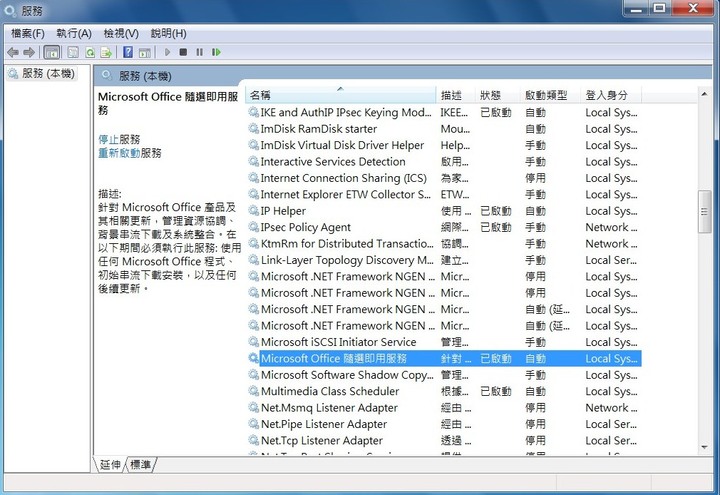720x495 pixels.
Task: Open the 執行(A) menu
Action: [x=74, y=34]
